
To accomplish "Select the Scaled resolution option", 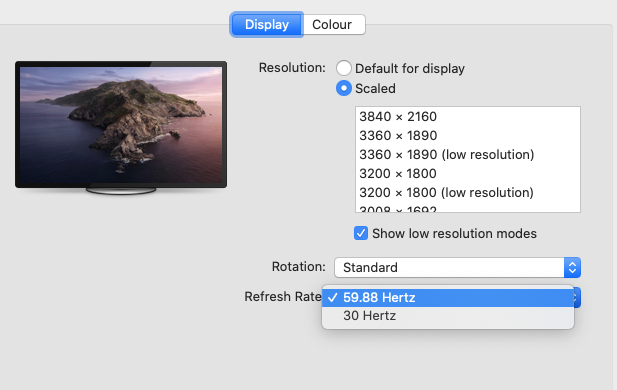I will 344,88.
